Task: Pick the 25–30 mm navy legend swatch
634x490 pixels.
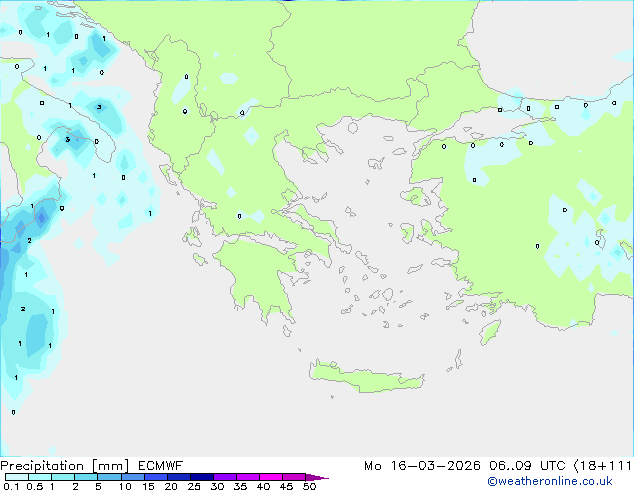Action: click(x=201, y=477)
